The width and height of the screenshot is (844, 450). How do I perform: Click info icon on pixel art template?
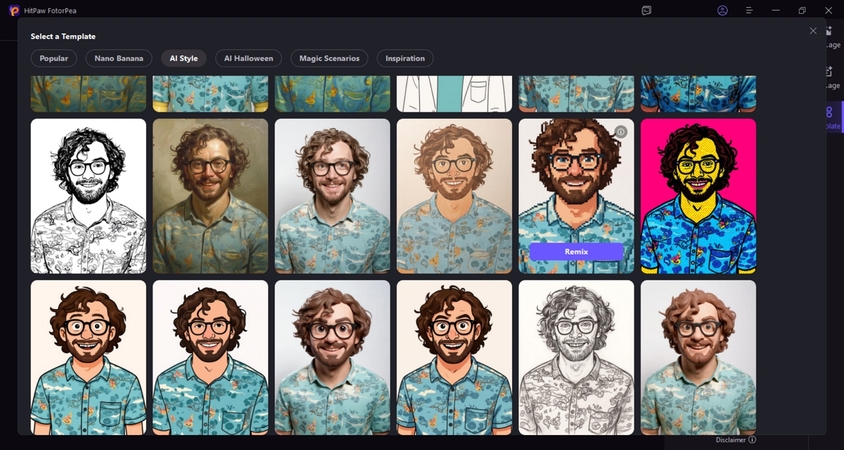coord(621,131)
